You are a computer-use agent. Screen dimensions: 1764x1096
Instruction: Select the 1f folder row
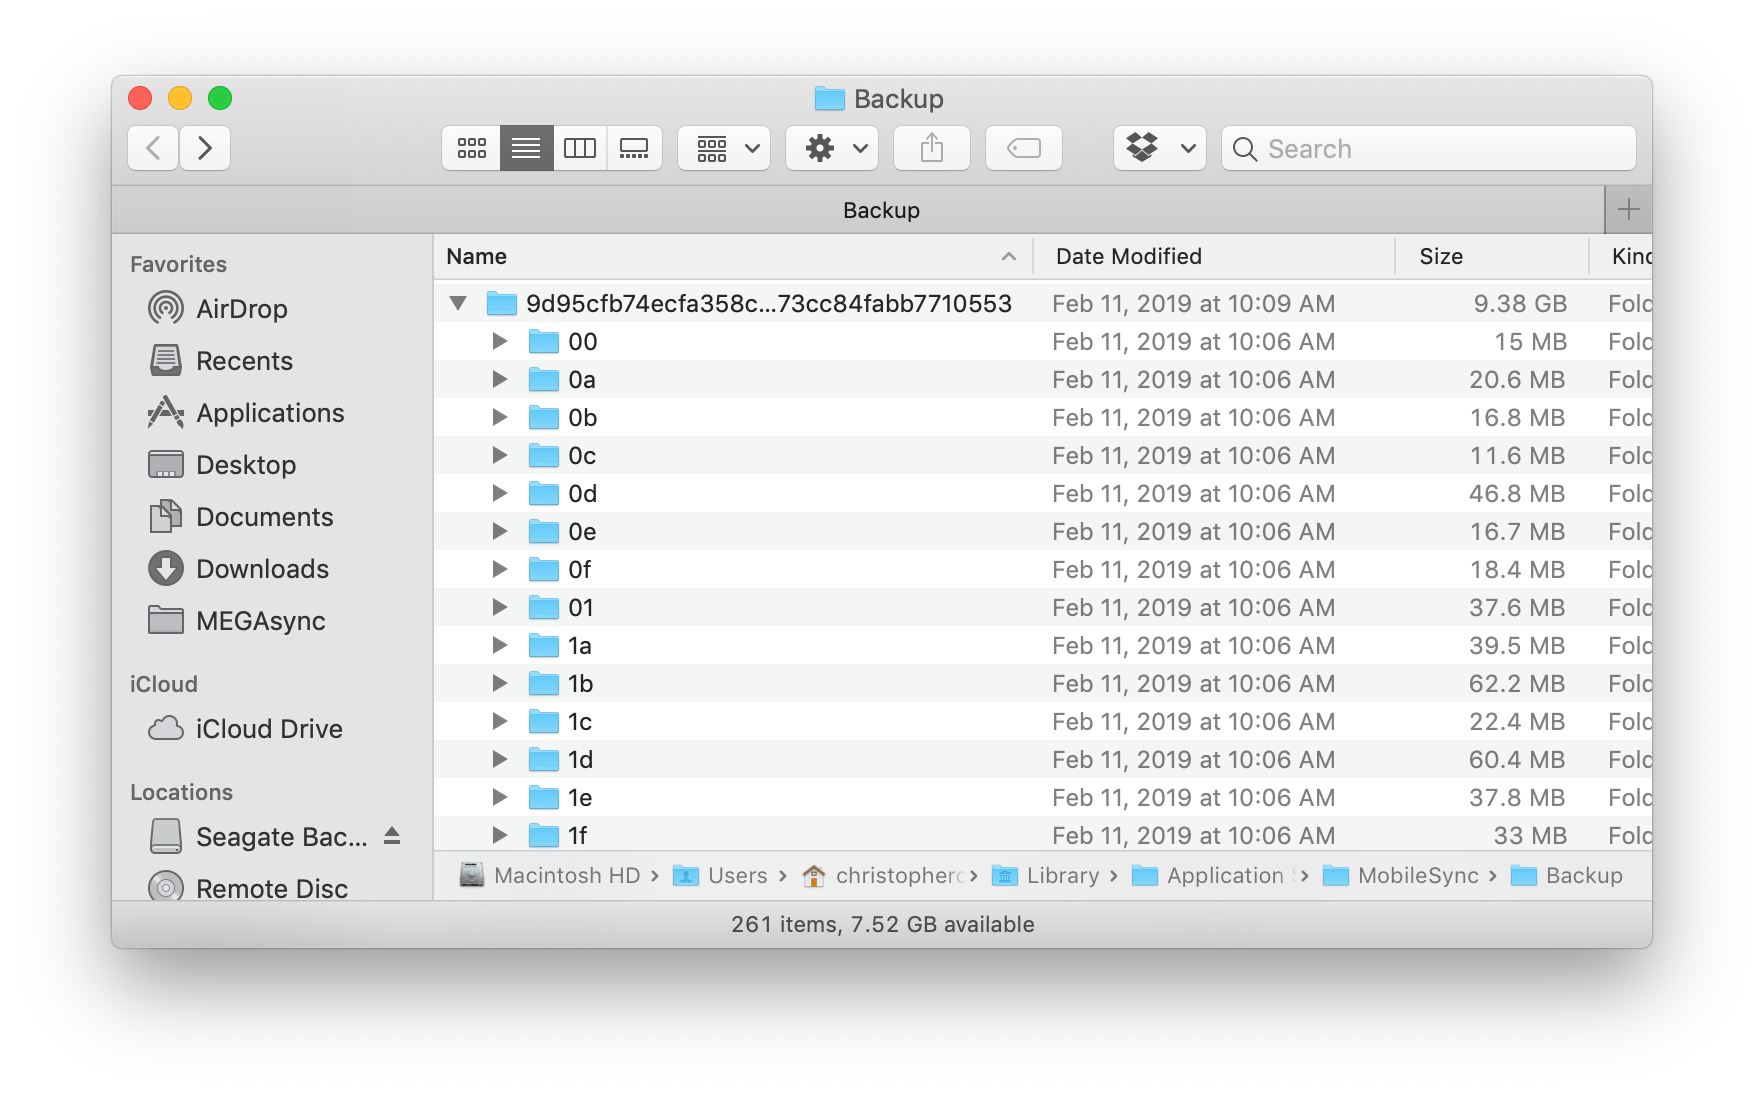(x=1043, y=835)
